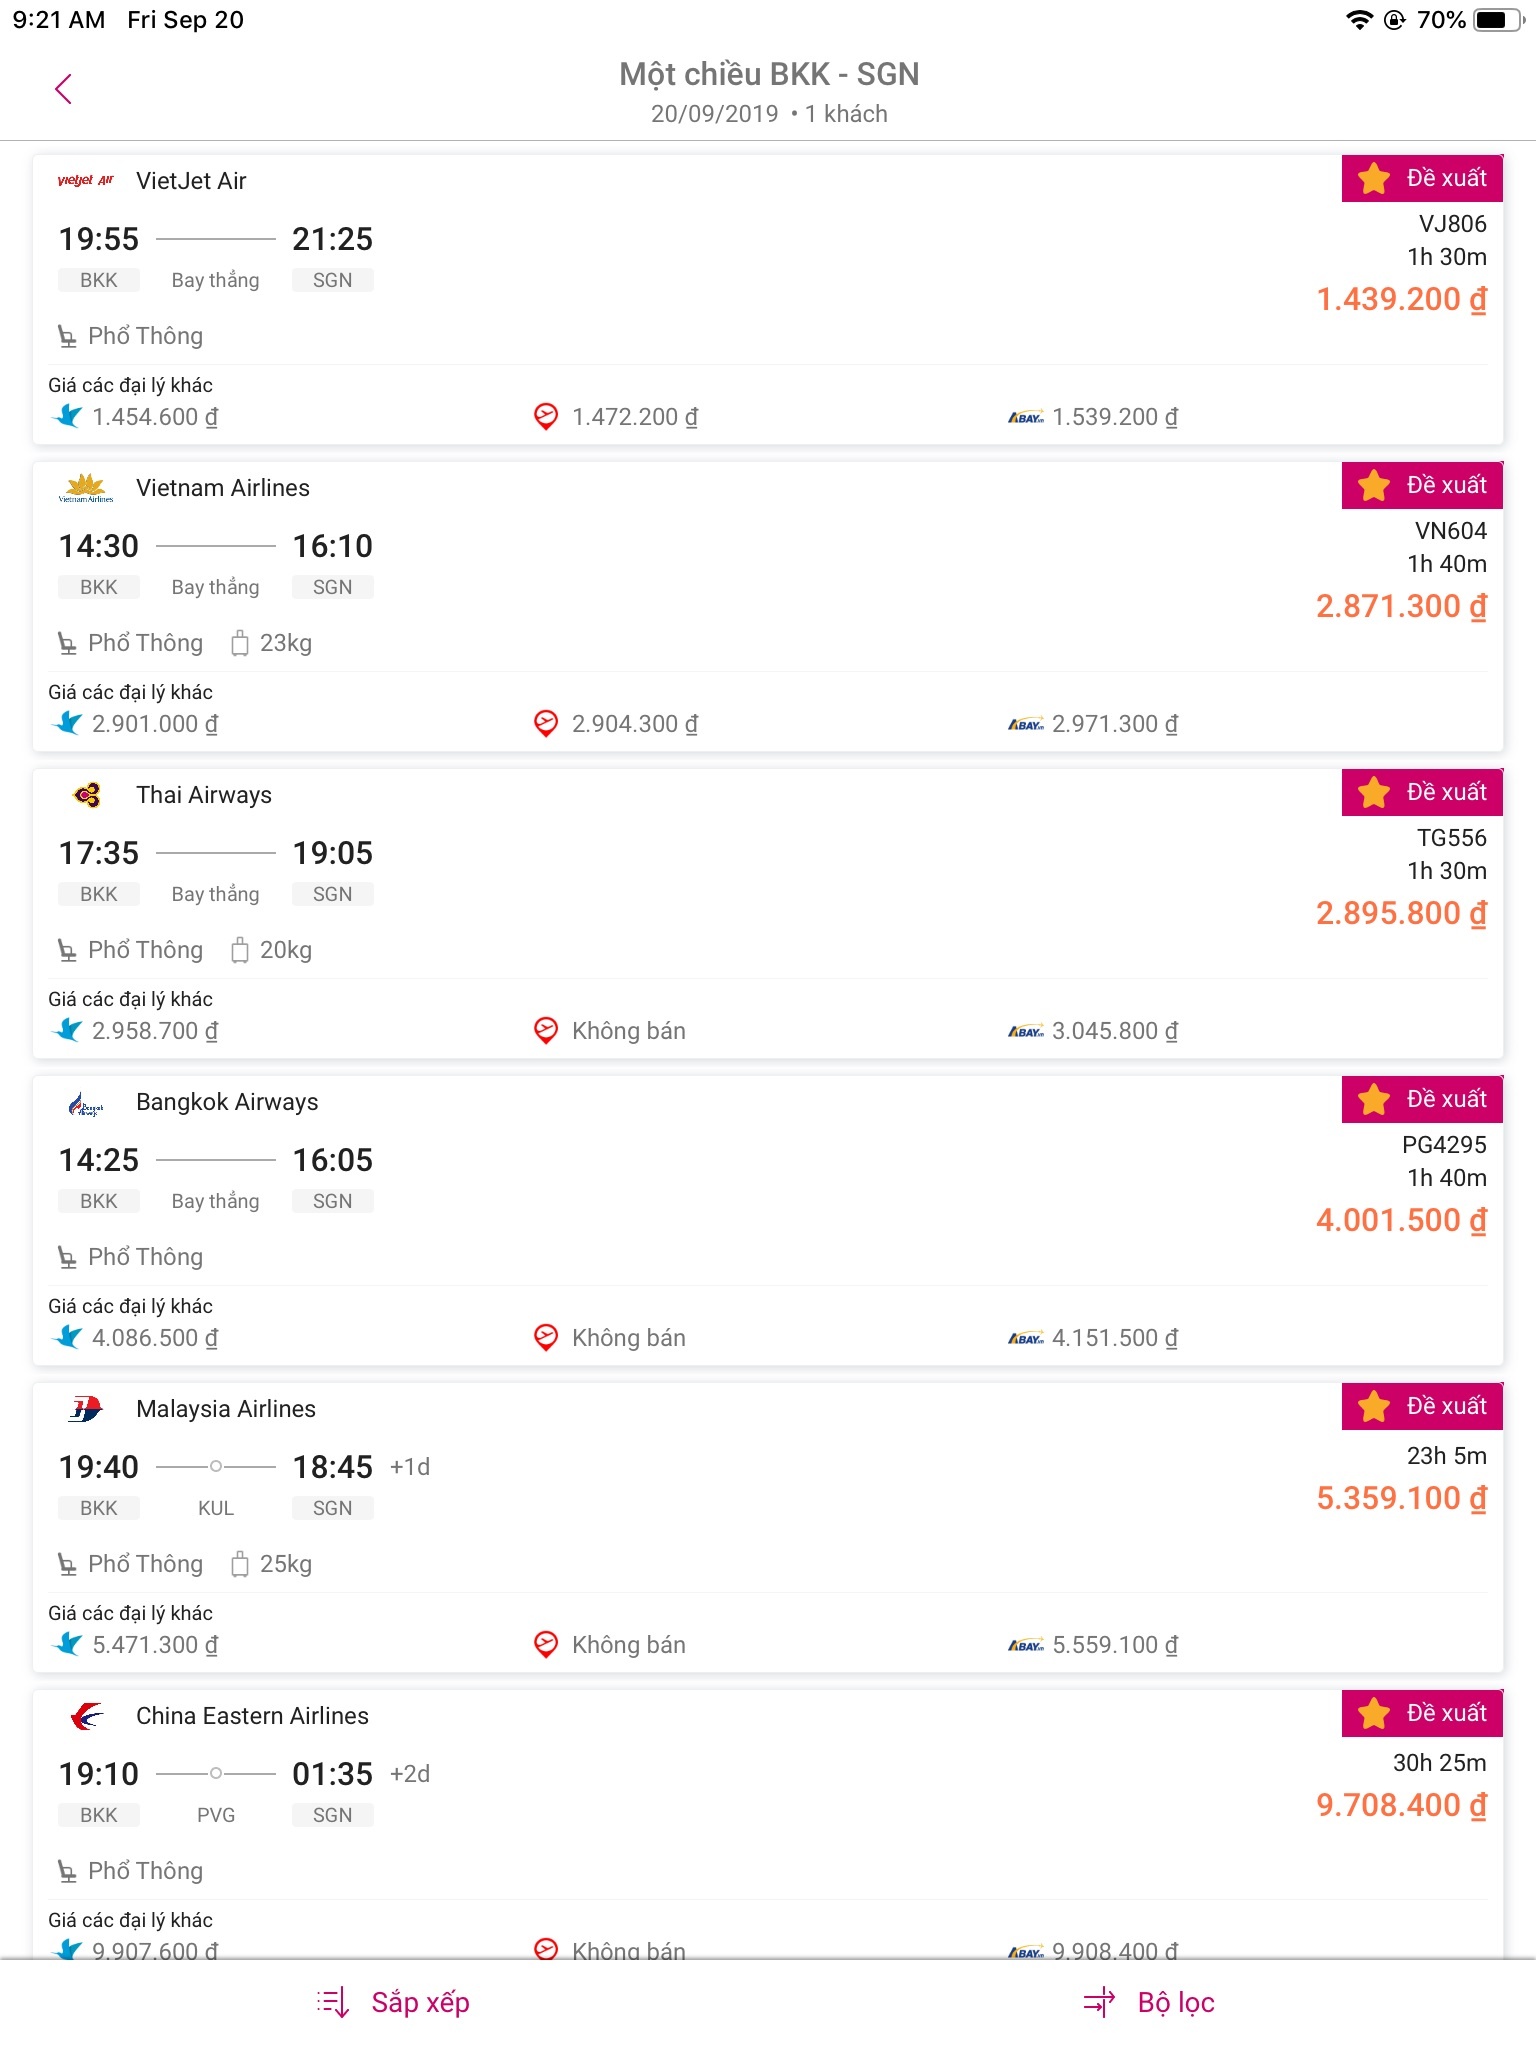Screen dimensions: 1536x2048
Task: Open the Sắp xếp sorting options
Action: tap(420, 2002)
